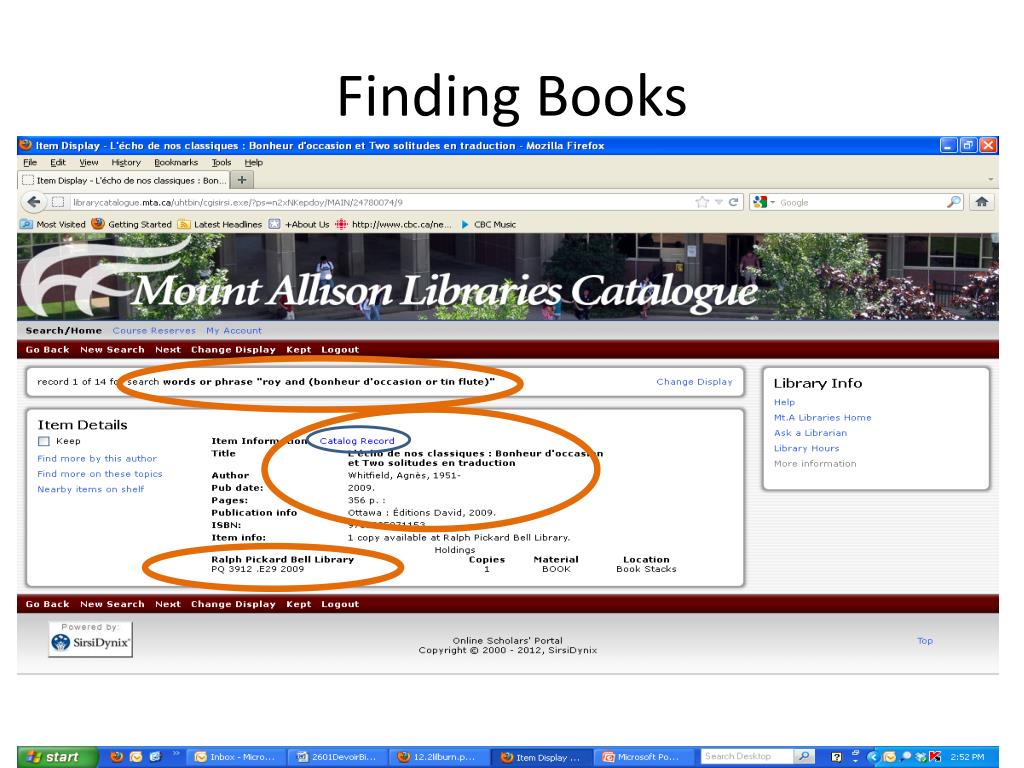Open the cbc.ca news bookmark

pos(393,224)
